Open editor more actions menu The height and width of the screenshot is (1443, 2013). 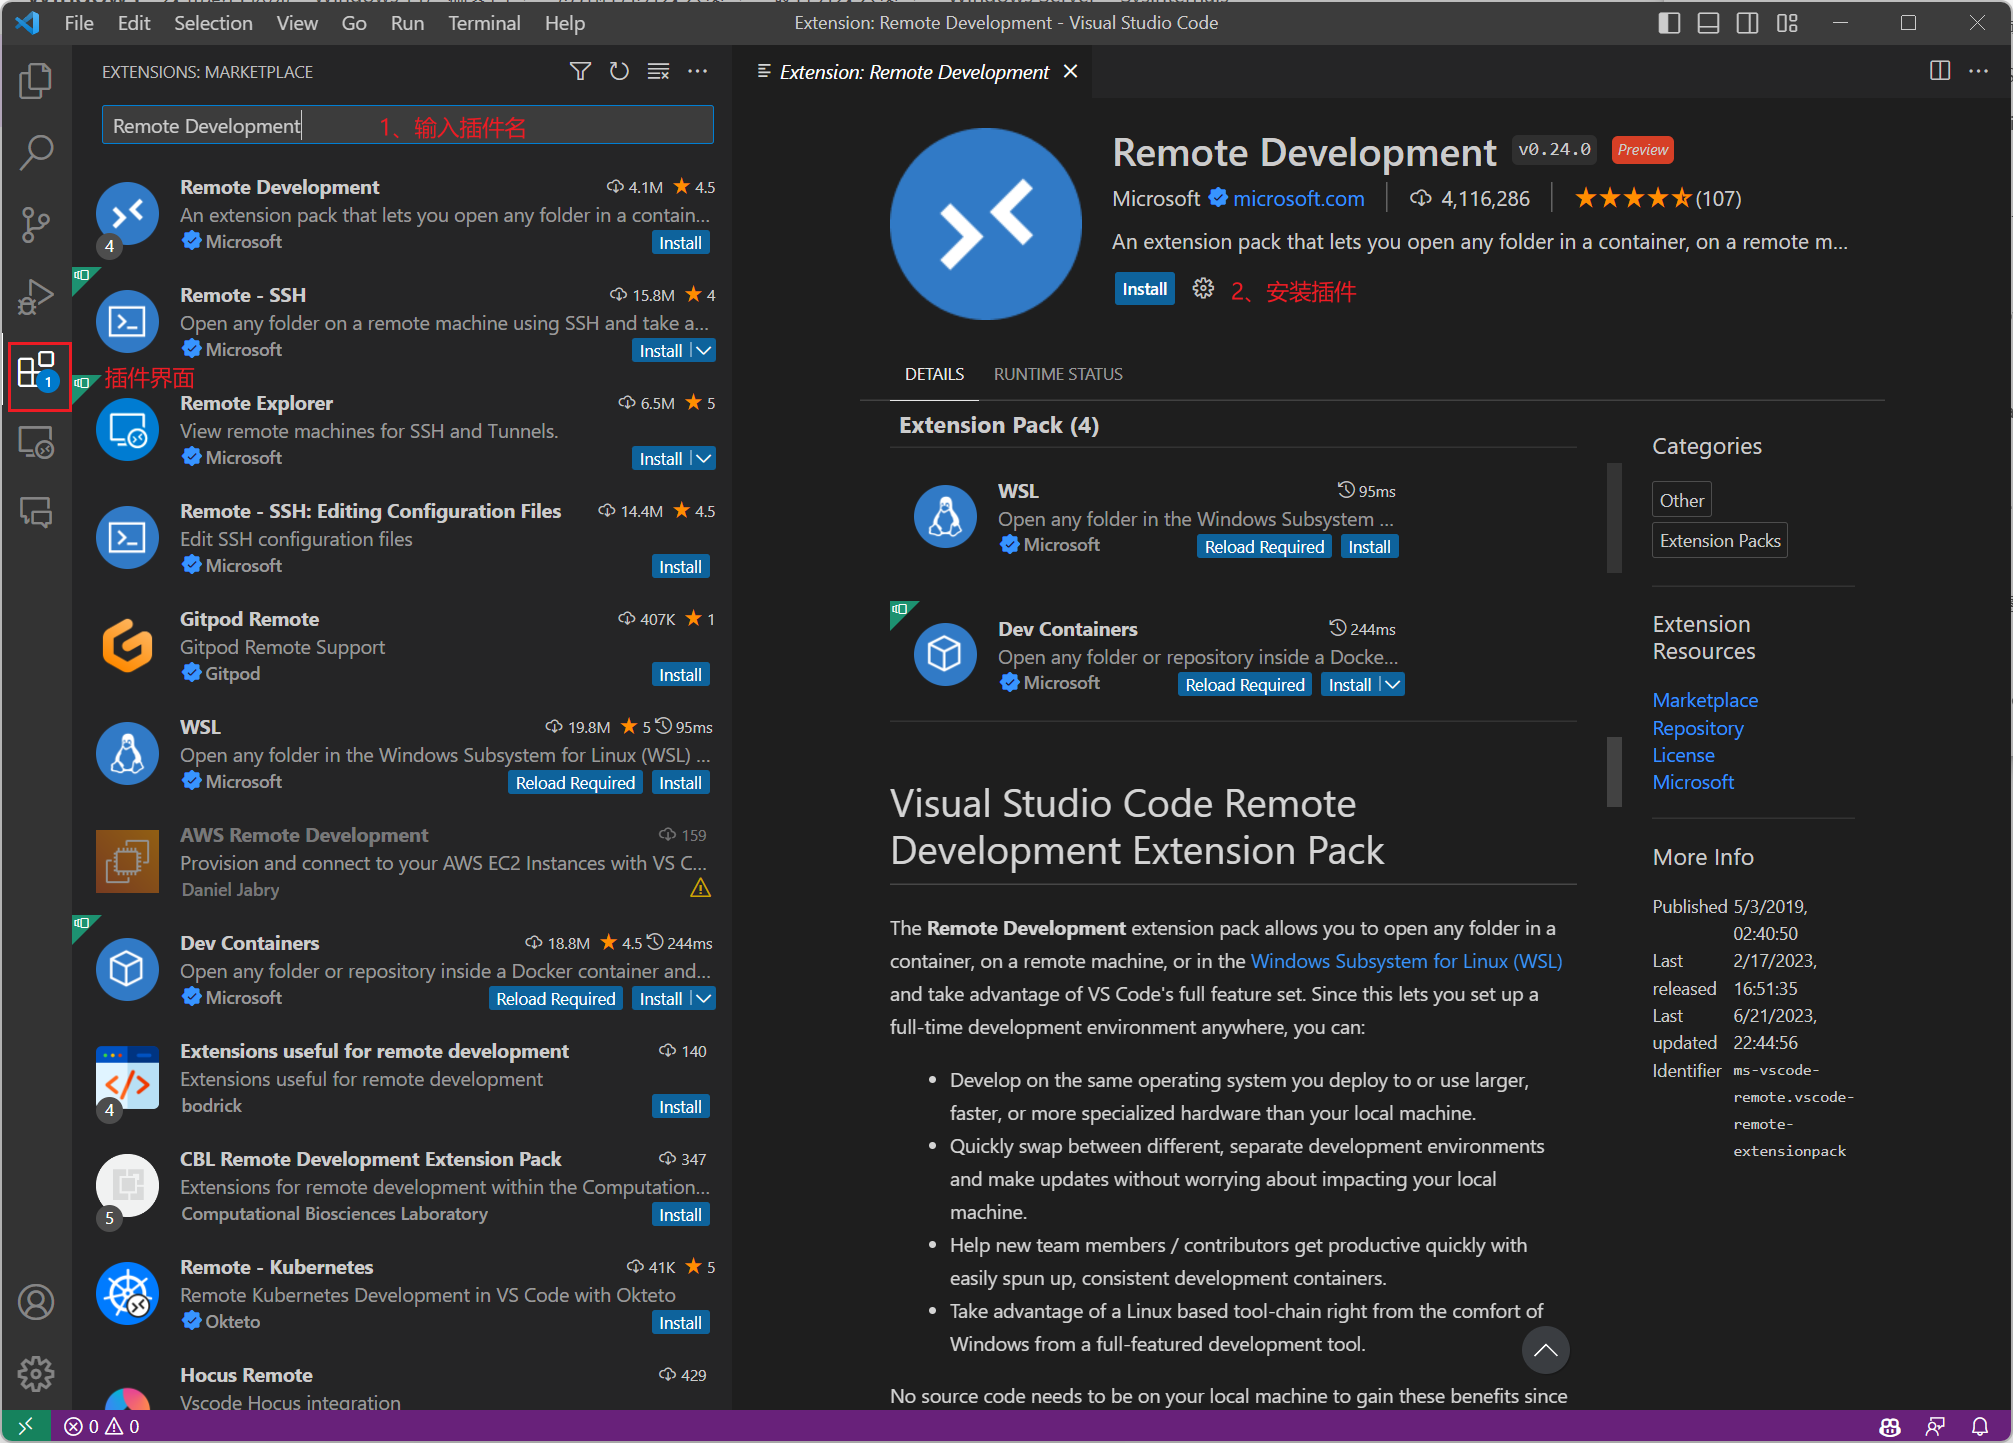1979,71
